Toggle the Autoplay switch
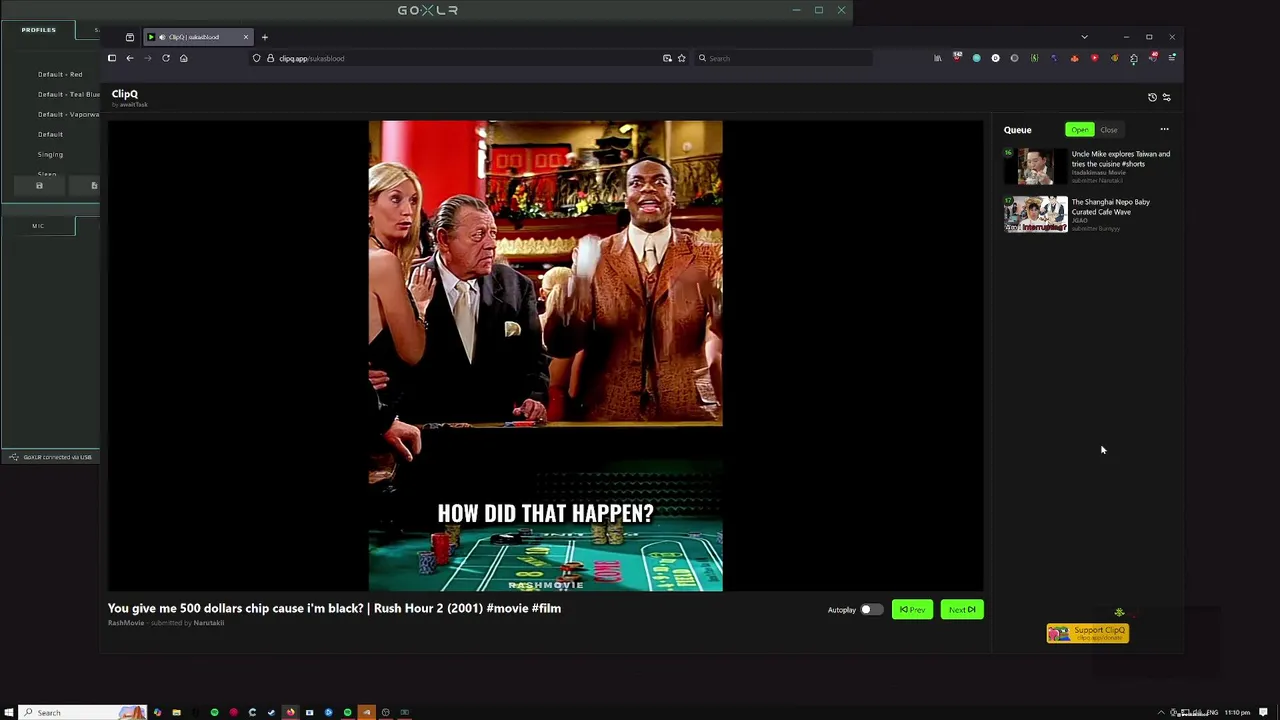The width and height of the screenshot is (1280, 720). [872, 609]
